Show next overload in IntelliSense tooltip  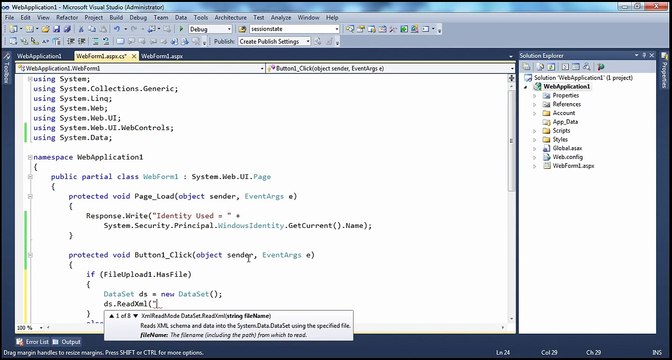click(135, 316)
